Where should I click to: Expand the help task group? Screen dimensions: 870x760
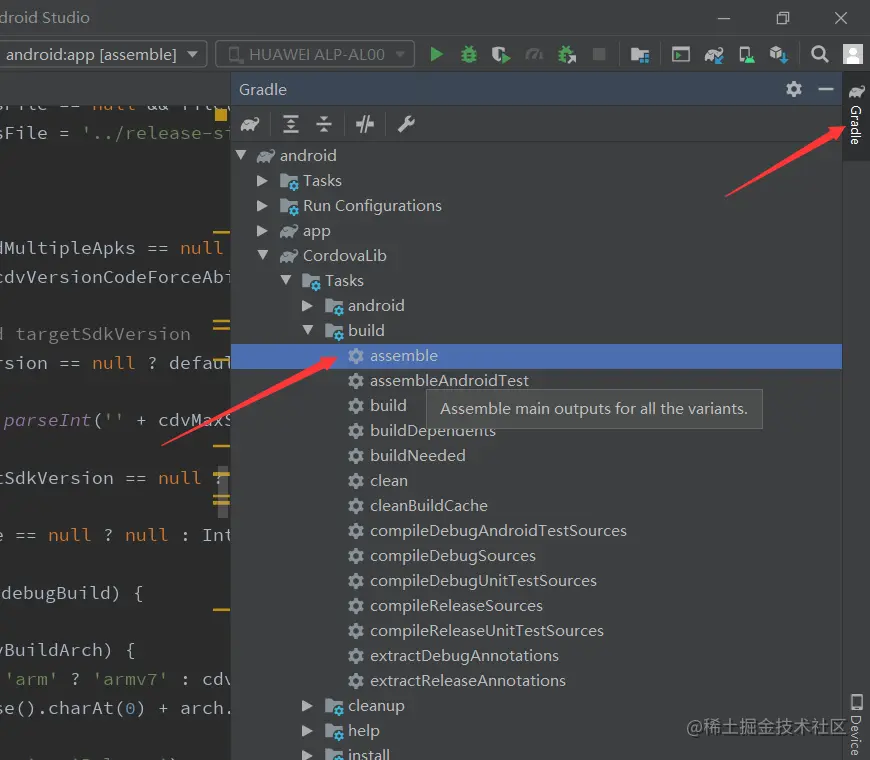coord(307,730)
